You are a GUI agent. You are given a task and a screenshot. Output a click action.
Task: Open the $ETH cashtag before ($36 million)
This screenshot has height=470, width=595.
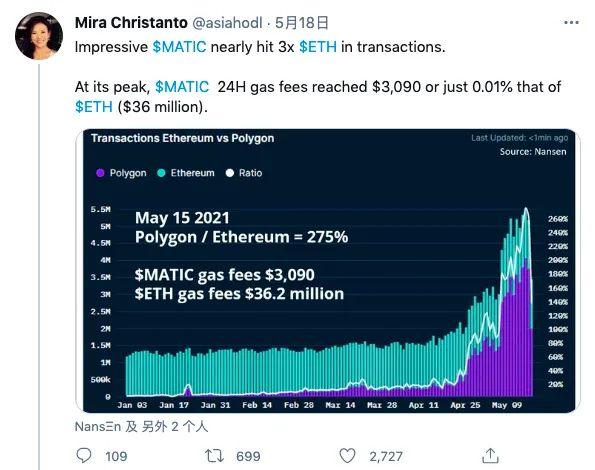click(94, 107)
